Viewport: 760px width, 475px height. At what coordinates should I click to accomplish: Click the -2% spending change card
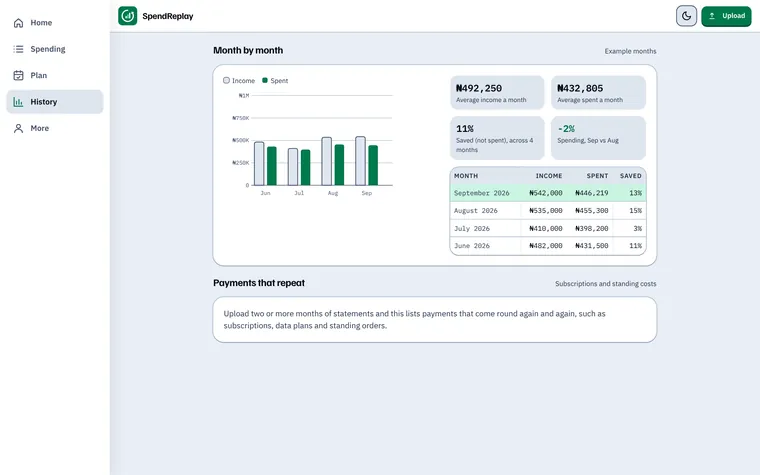598,138
